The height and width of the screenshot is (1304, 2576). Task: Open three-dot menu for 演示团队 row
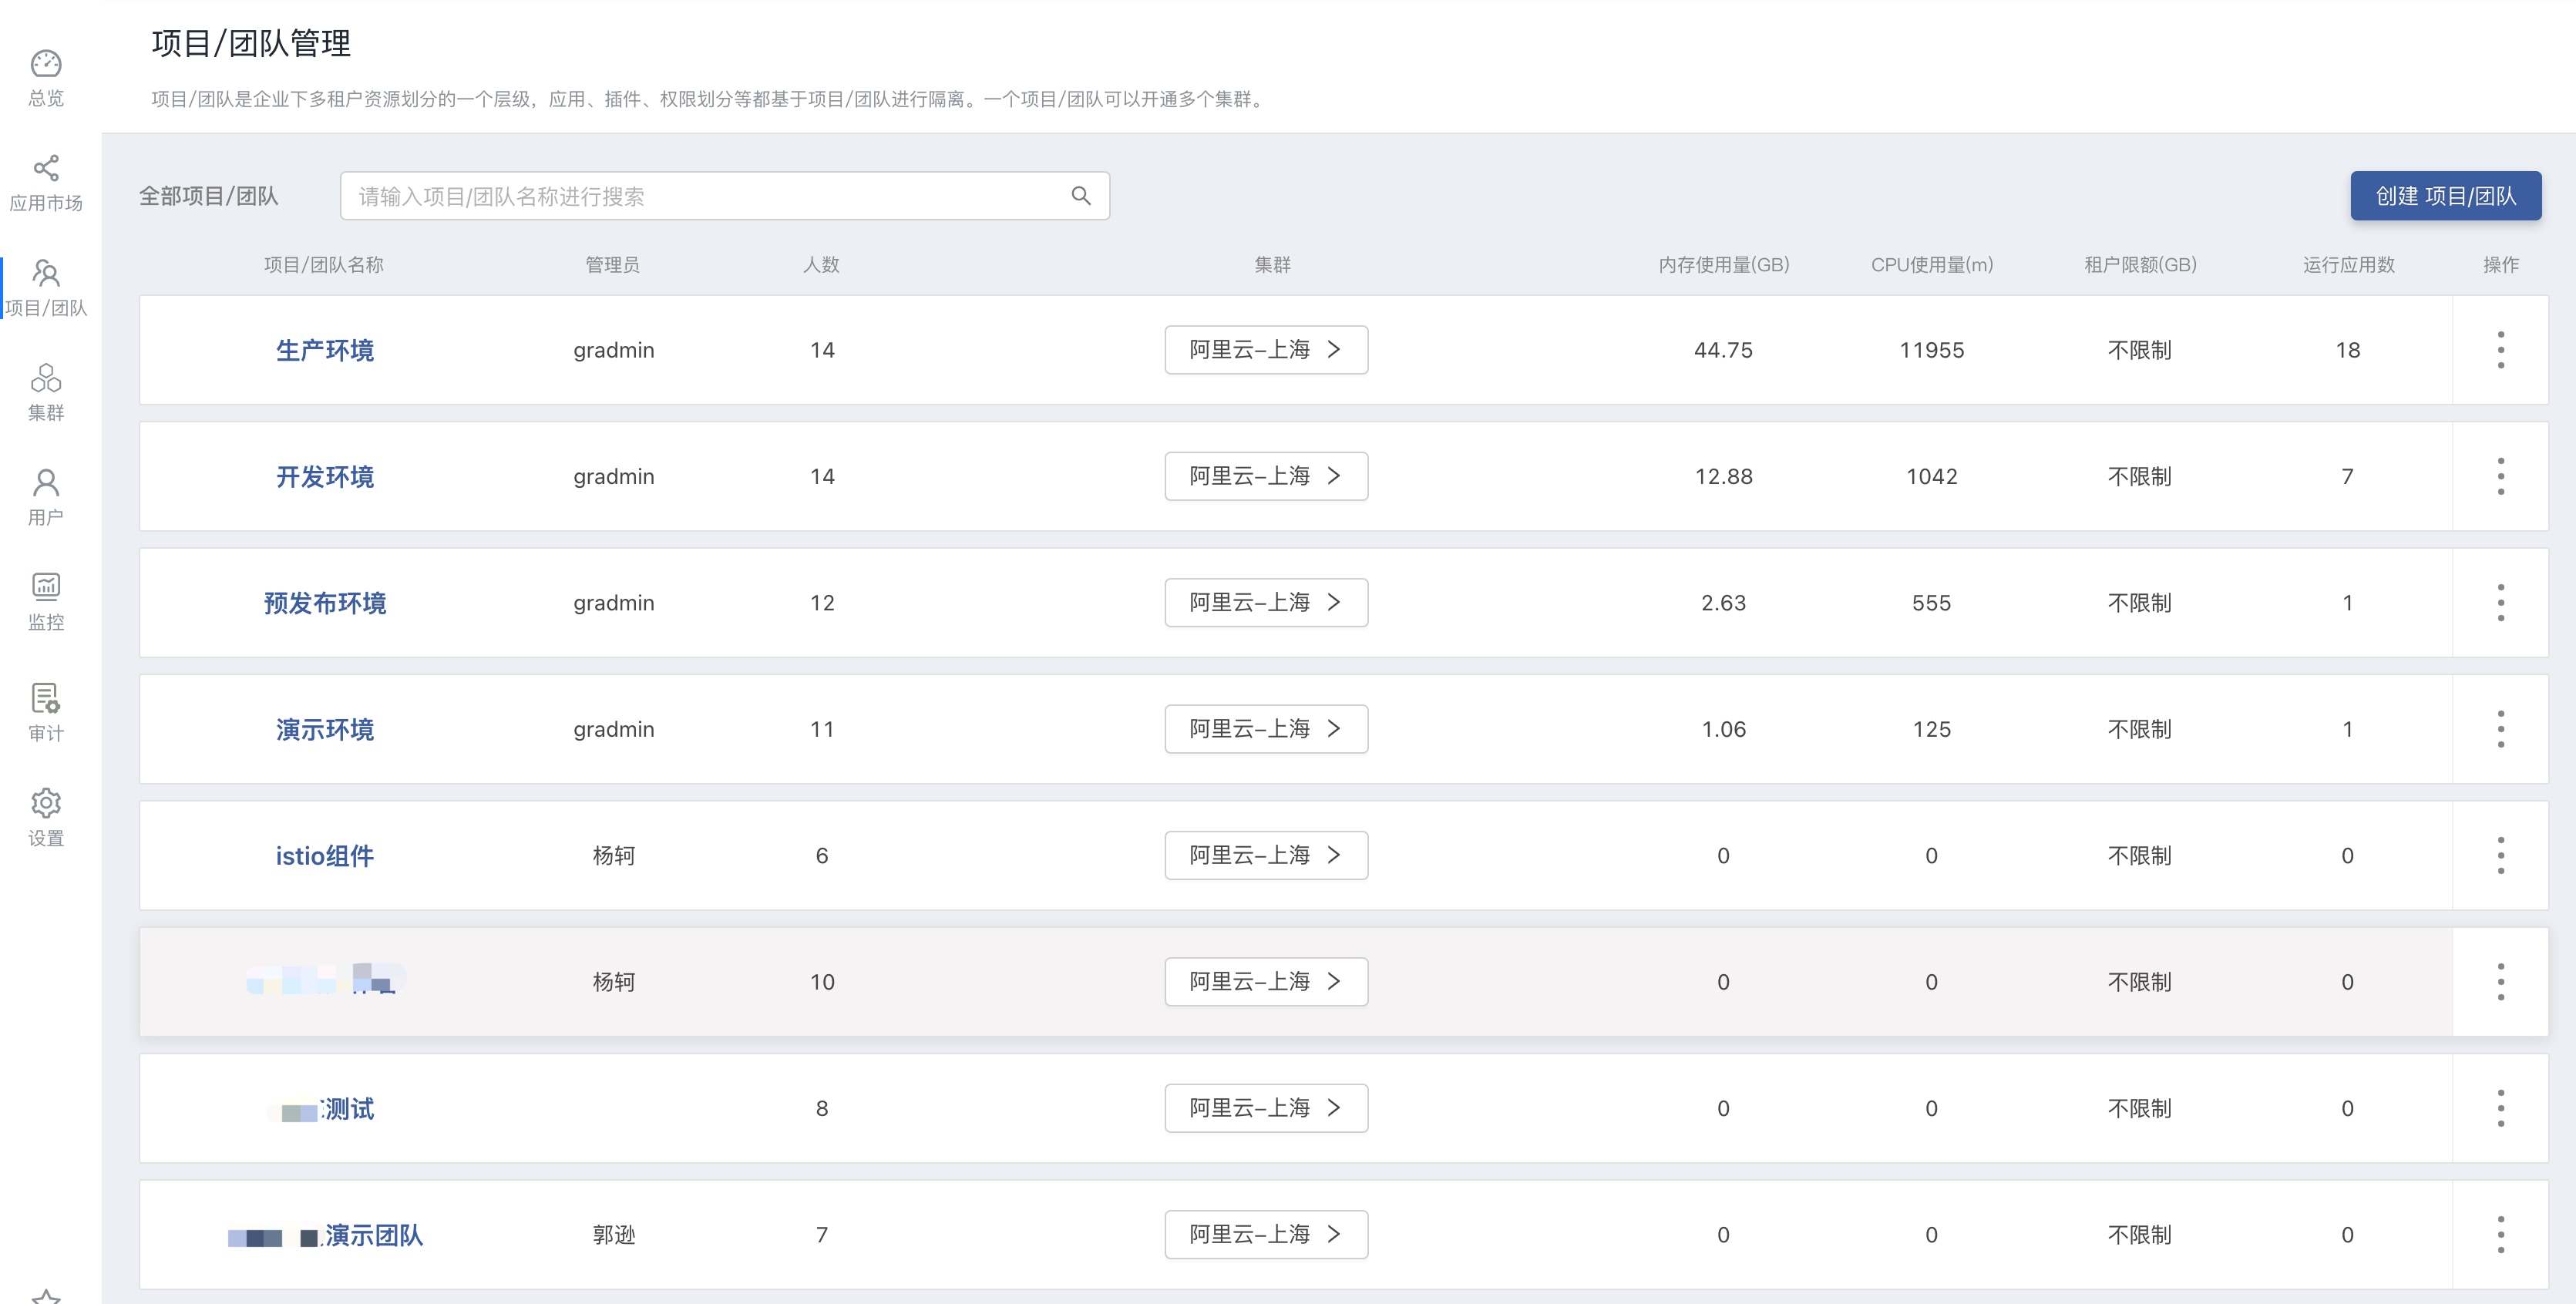(2500, 1235)
